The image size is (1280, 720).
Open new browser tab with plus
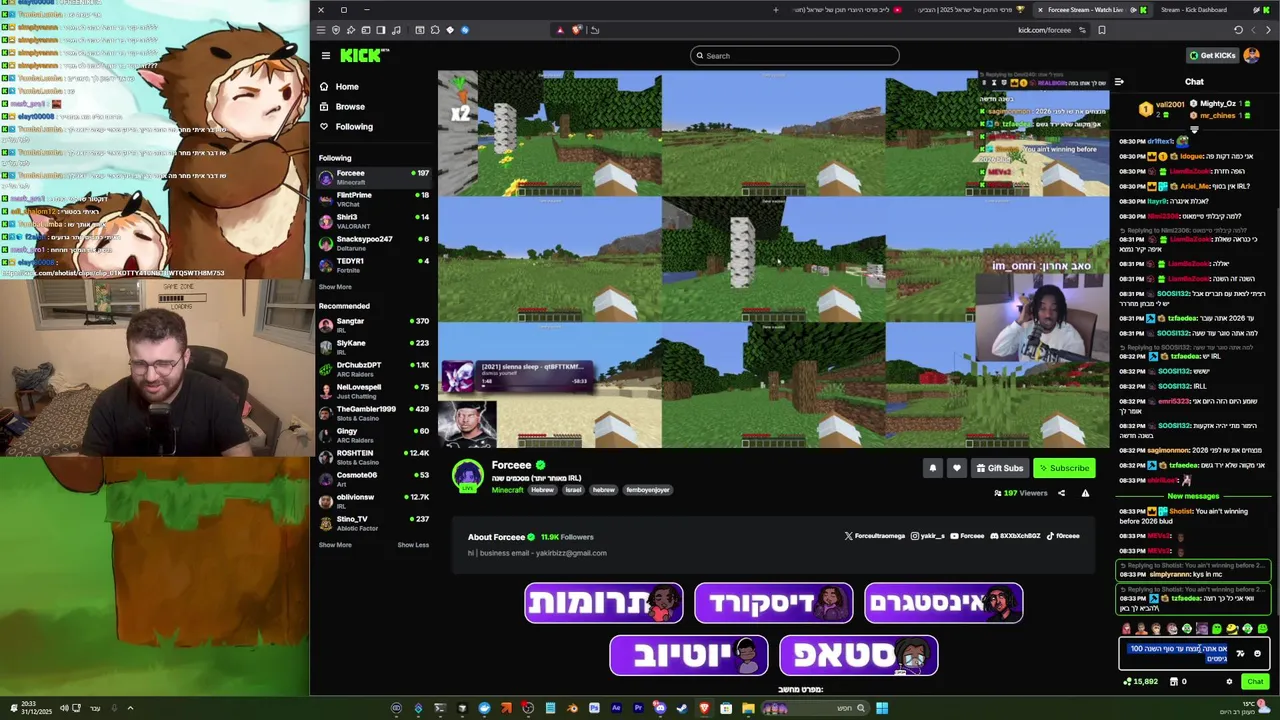click(x=775, y=10)
